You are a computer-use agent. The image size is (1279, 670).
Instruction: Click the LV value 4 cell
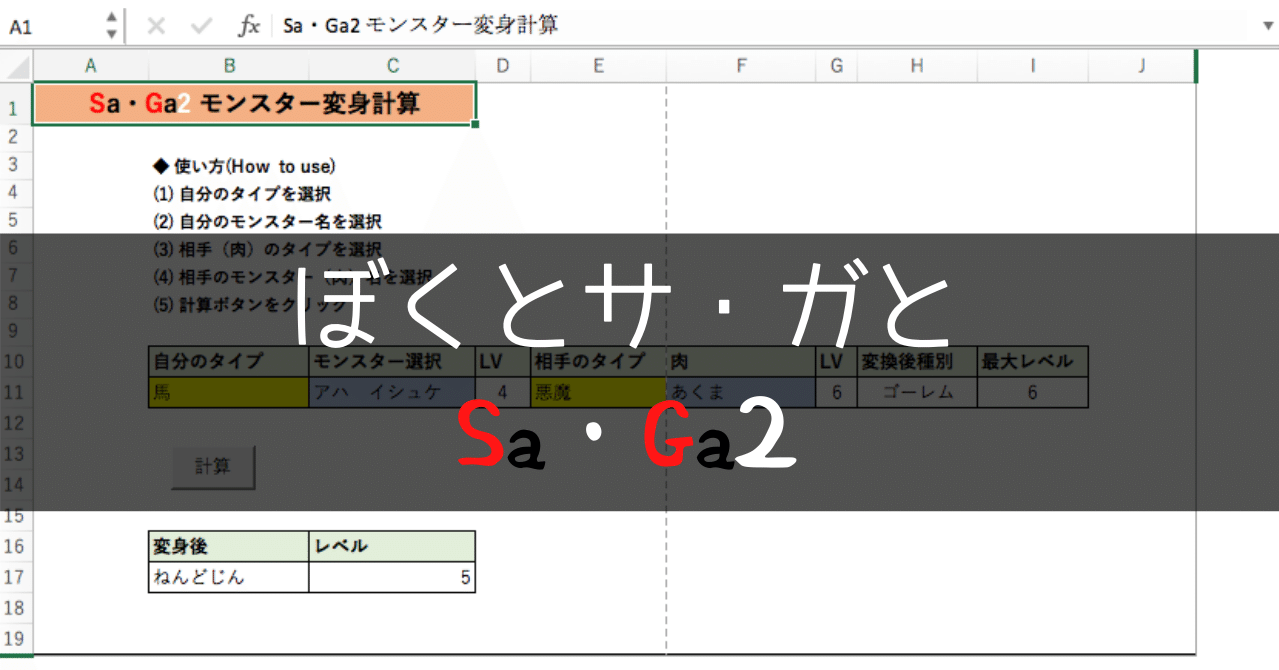[x=503, y=393]
